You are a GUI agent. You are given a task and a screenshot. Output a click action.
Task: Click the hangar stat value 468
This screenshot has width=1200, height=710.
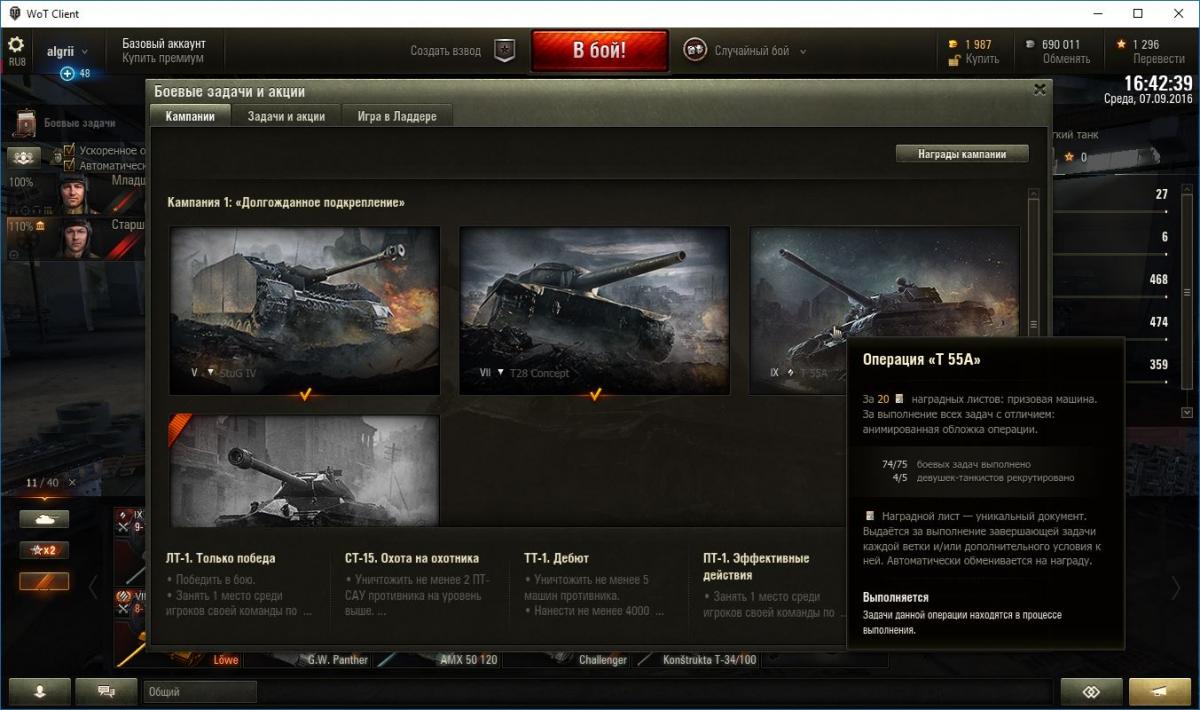1158,279
